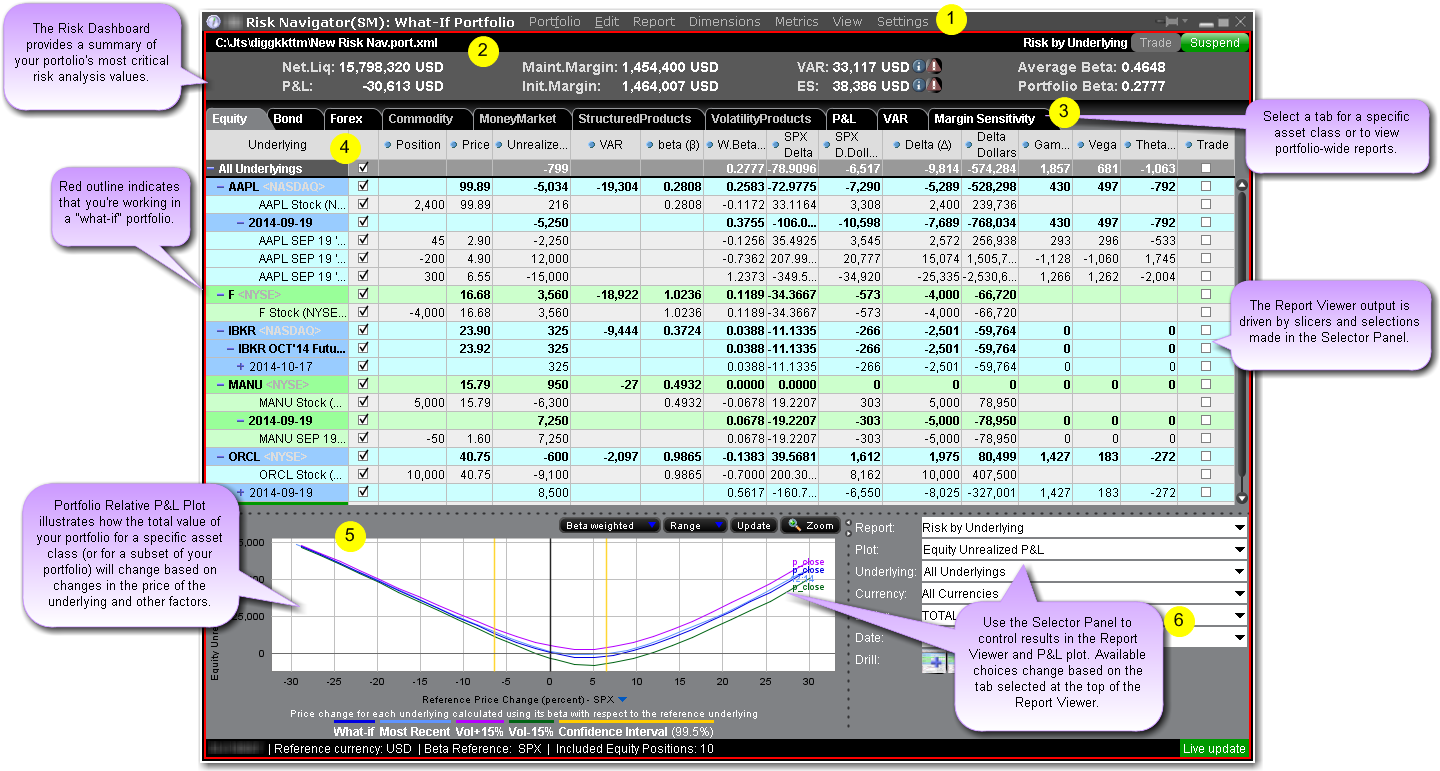Viewport: 1440px width, 771px height.
Task: Click the red alert icon beside VAR value
Action: [x=935, y=67]
